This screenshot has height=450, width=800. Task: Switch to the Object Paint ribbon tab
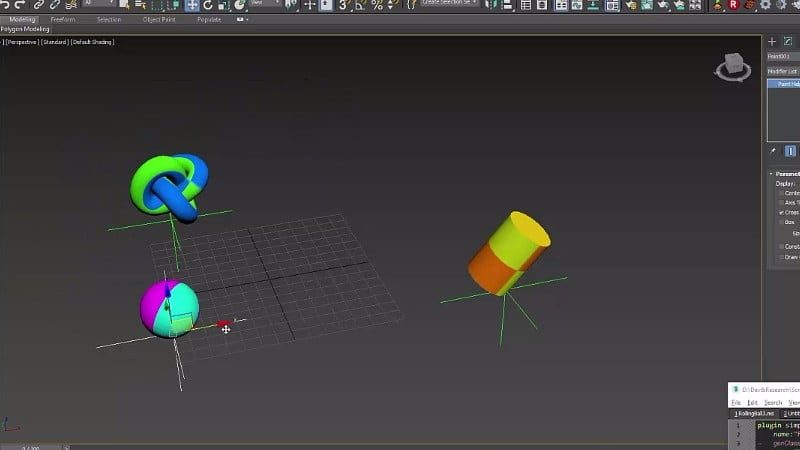click(158, 19)
